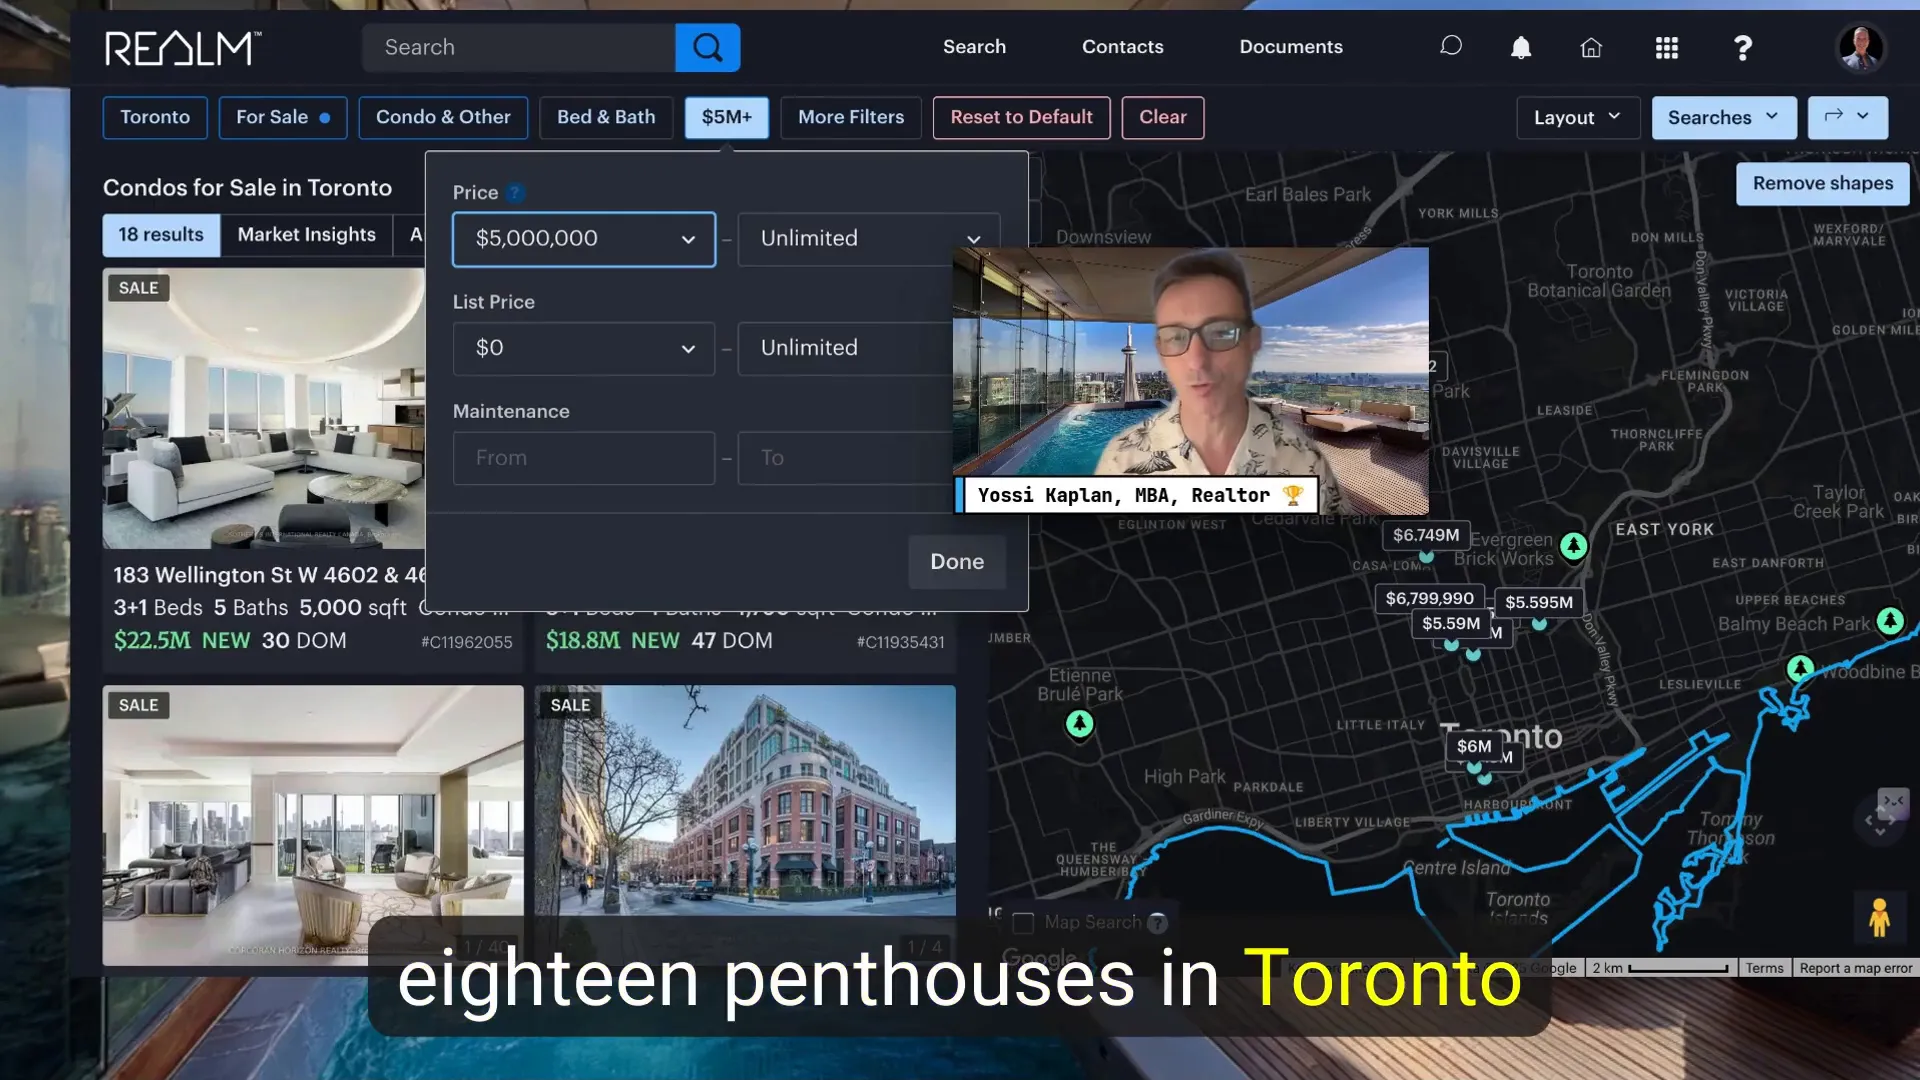
Task: Open the Contacts menu item
Action: [1122, 47]
